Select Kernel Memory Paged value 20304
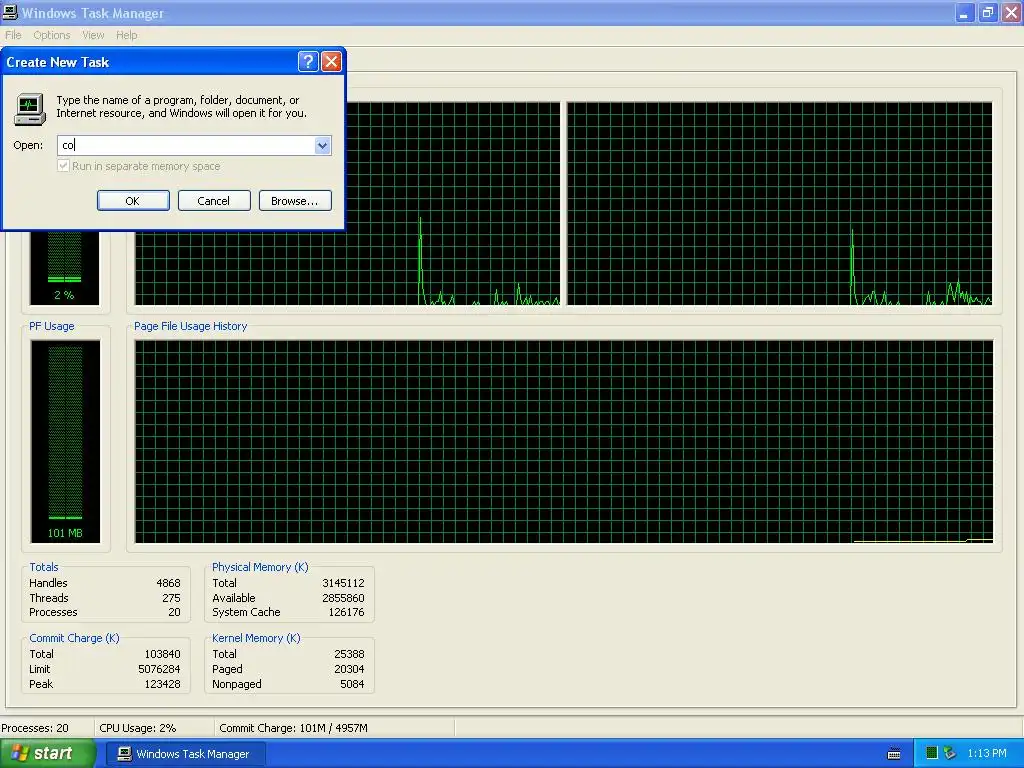Image resolution: width=1024 pixels, height=768 pixels. coord(349,669)
